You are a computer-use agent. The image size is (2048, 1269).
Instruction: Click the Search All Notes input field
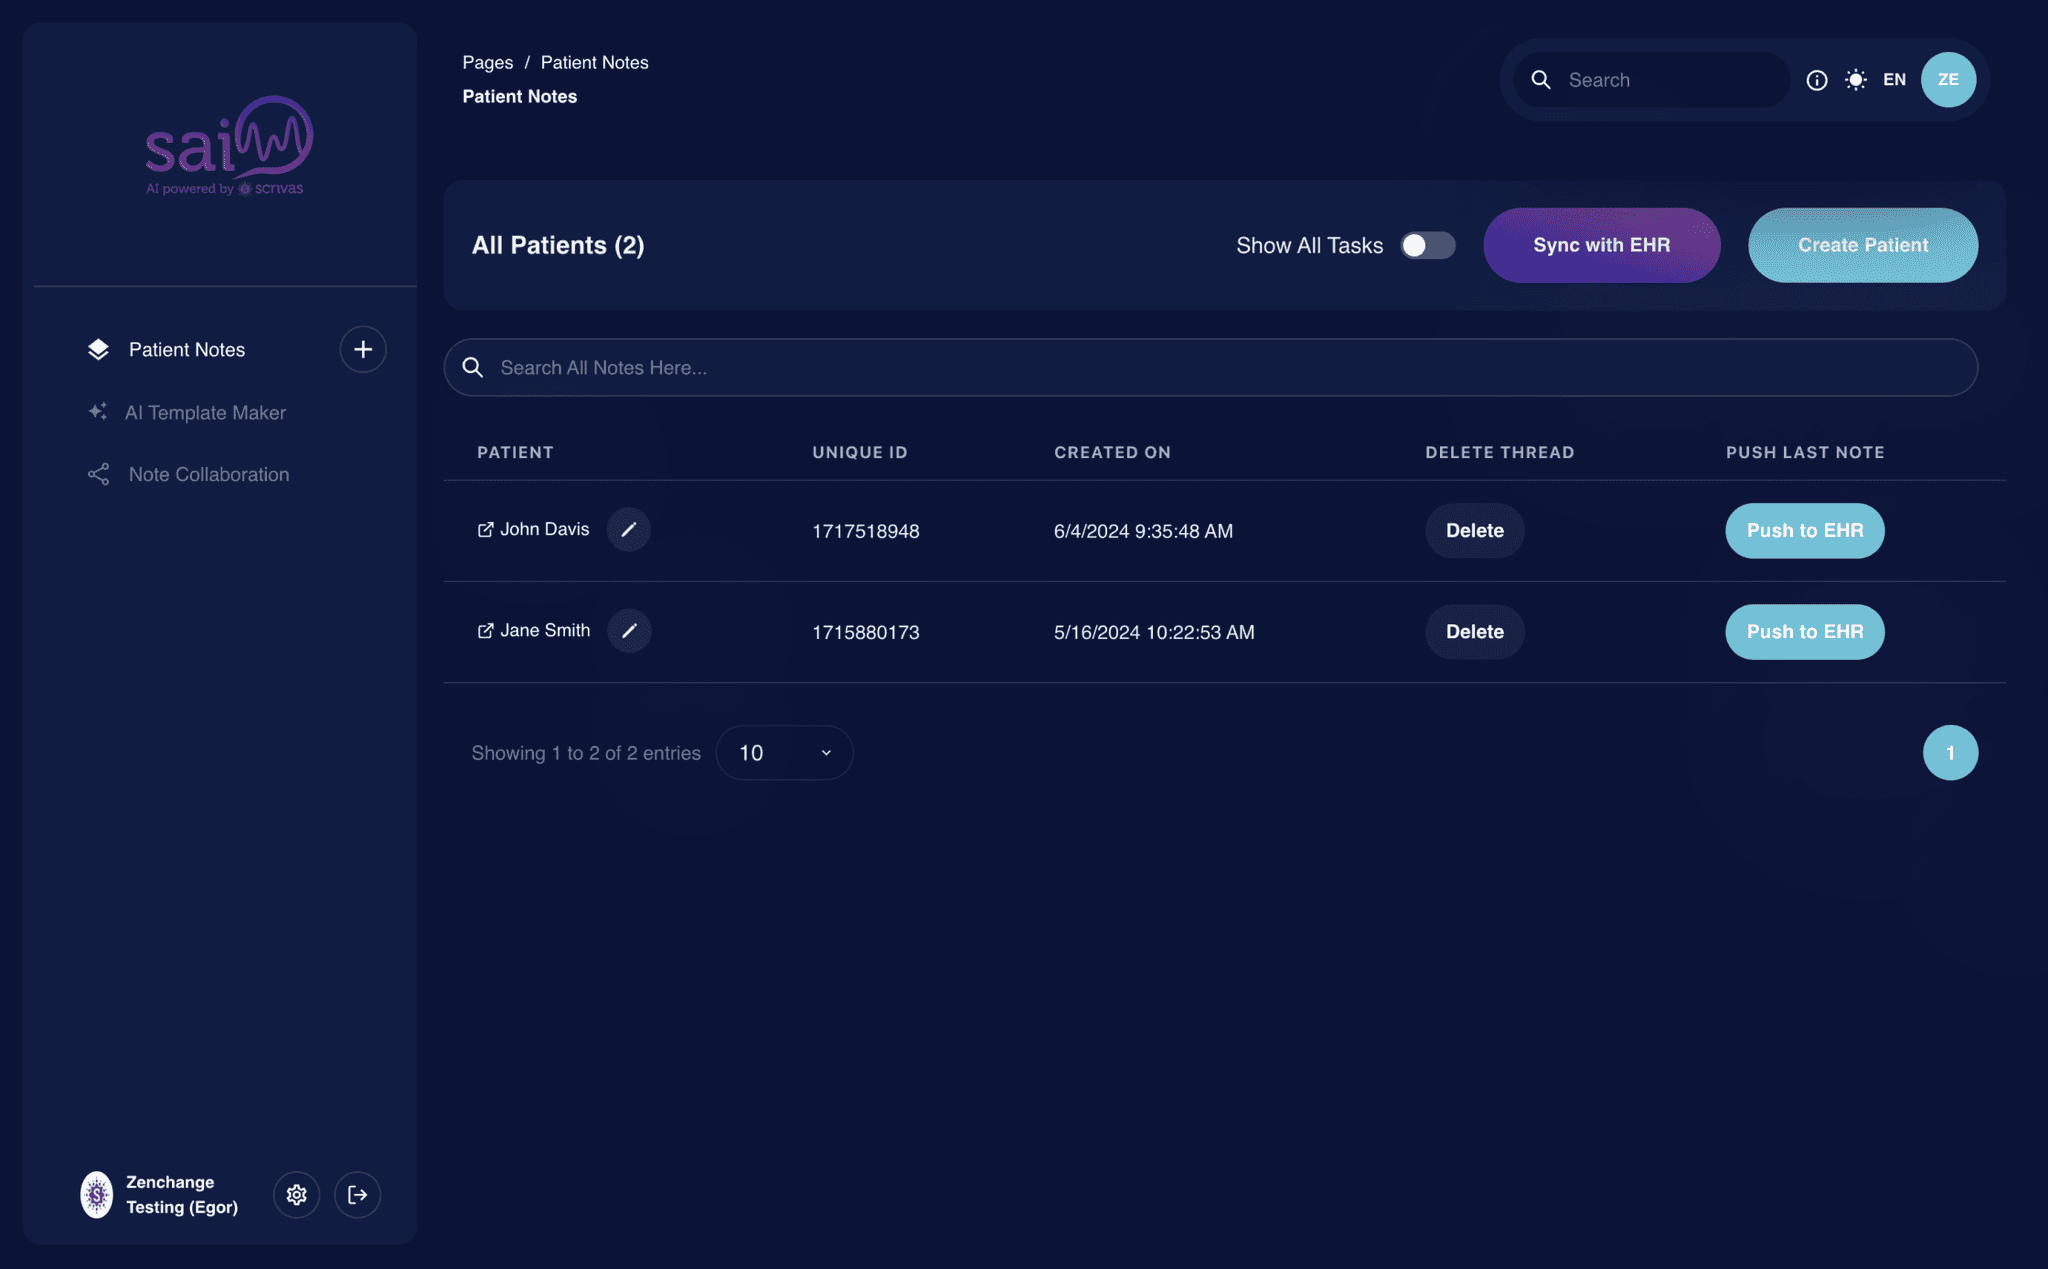(1000, 367)
